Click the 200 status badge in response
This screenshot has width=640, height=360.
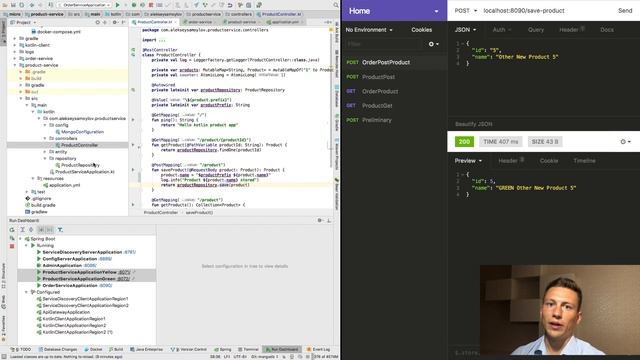tap(464, 142)
